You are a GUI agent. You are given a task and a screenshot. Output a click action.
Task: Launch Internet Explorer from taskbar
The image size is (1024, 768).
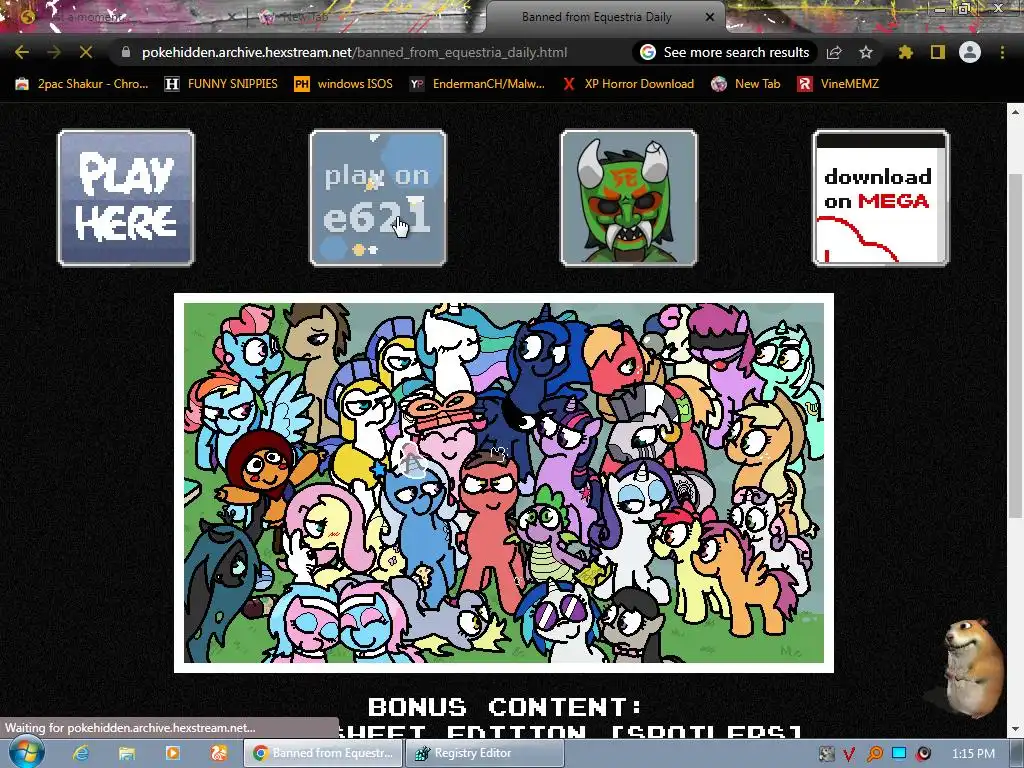click(80, 753)
